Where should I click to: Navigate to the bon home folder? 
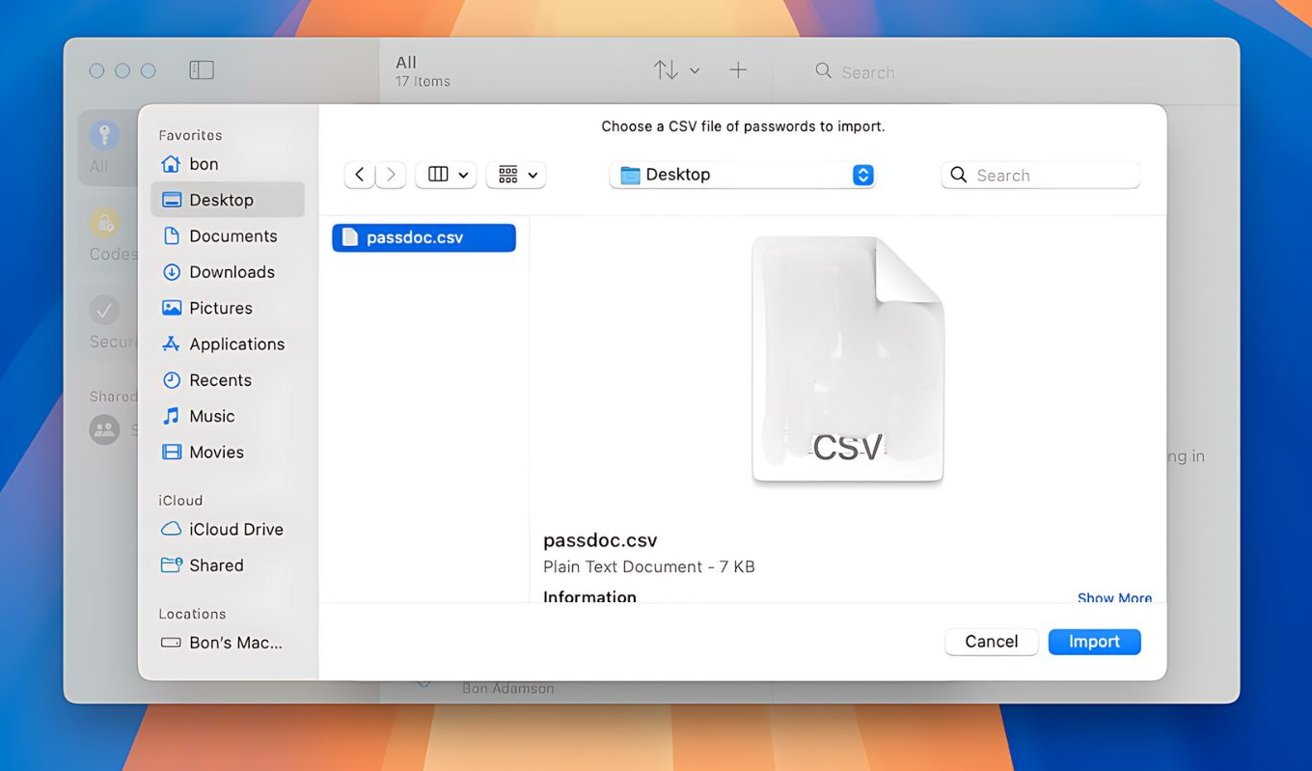point(201,163)
